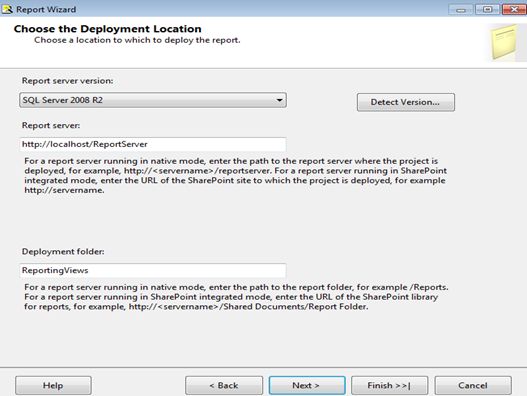Cancel the Report Wizard
This screenshot has height=396, width=527.
(x=473, y=385)
